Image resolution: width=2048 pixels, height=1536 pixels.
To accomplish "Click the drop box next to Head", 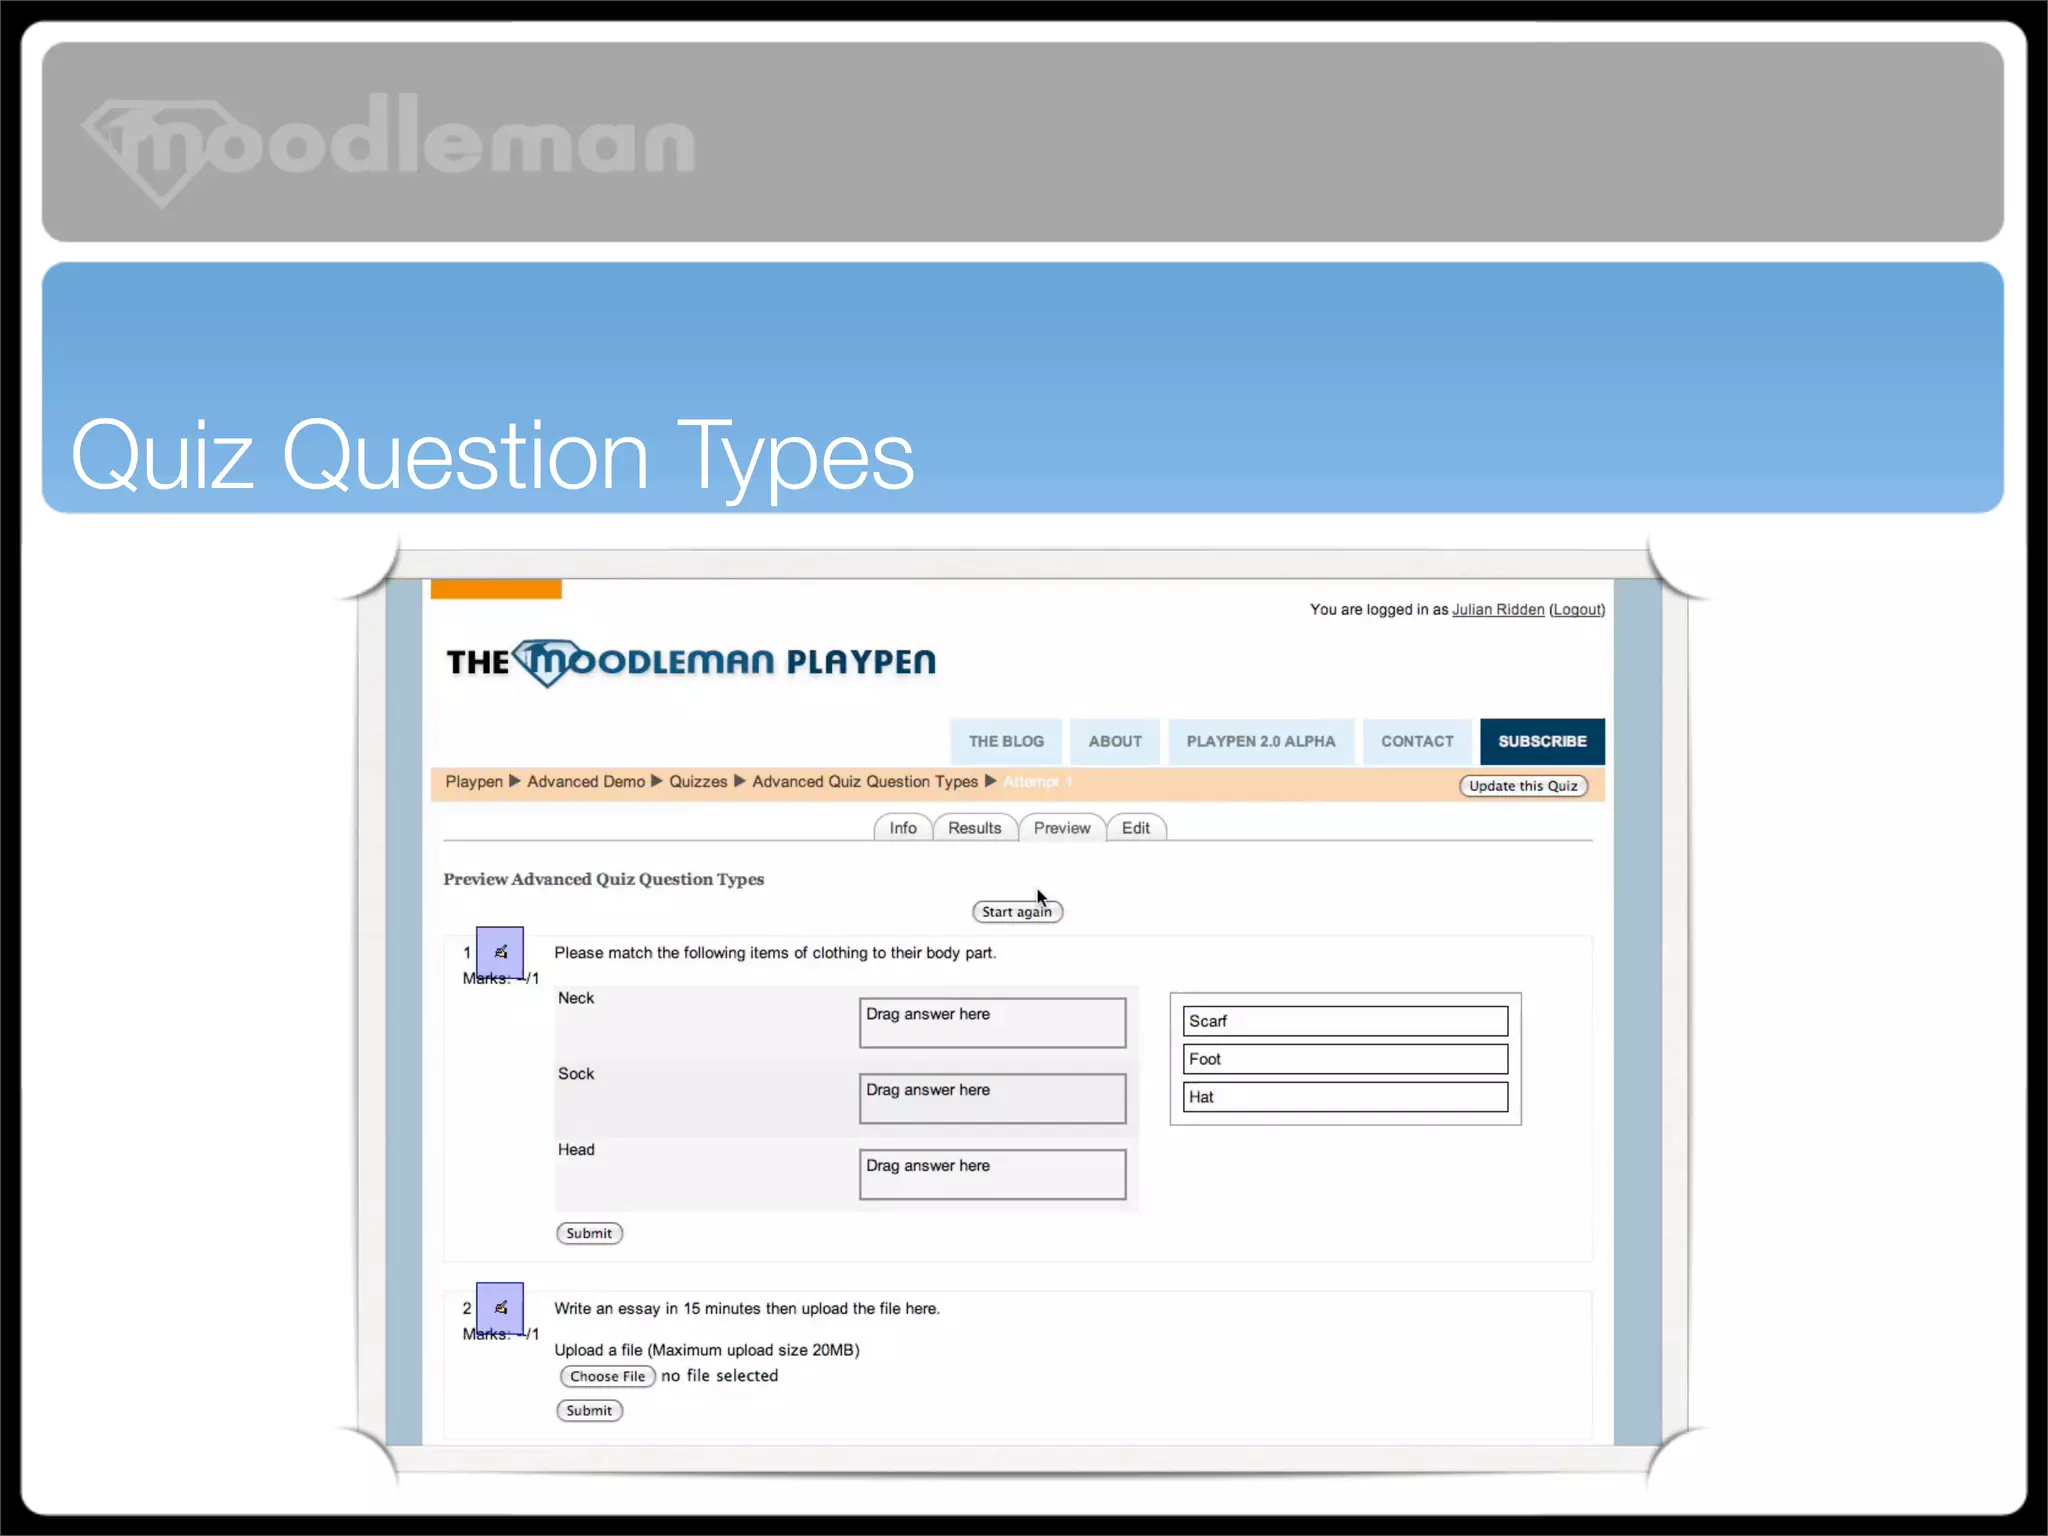I will click(992, 1175).
